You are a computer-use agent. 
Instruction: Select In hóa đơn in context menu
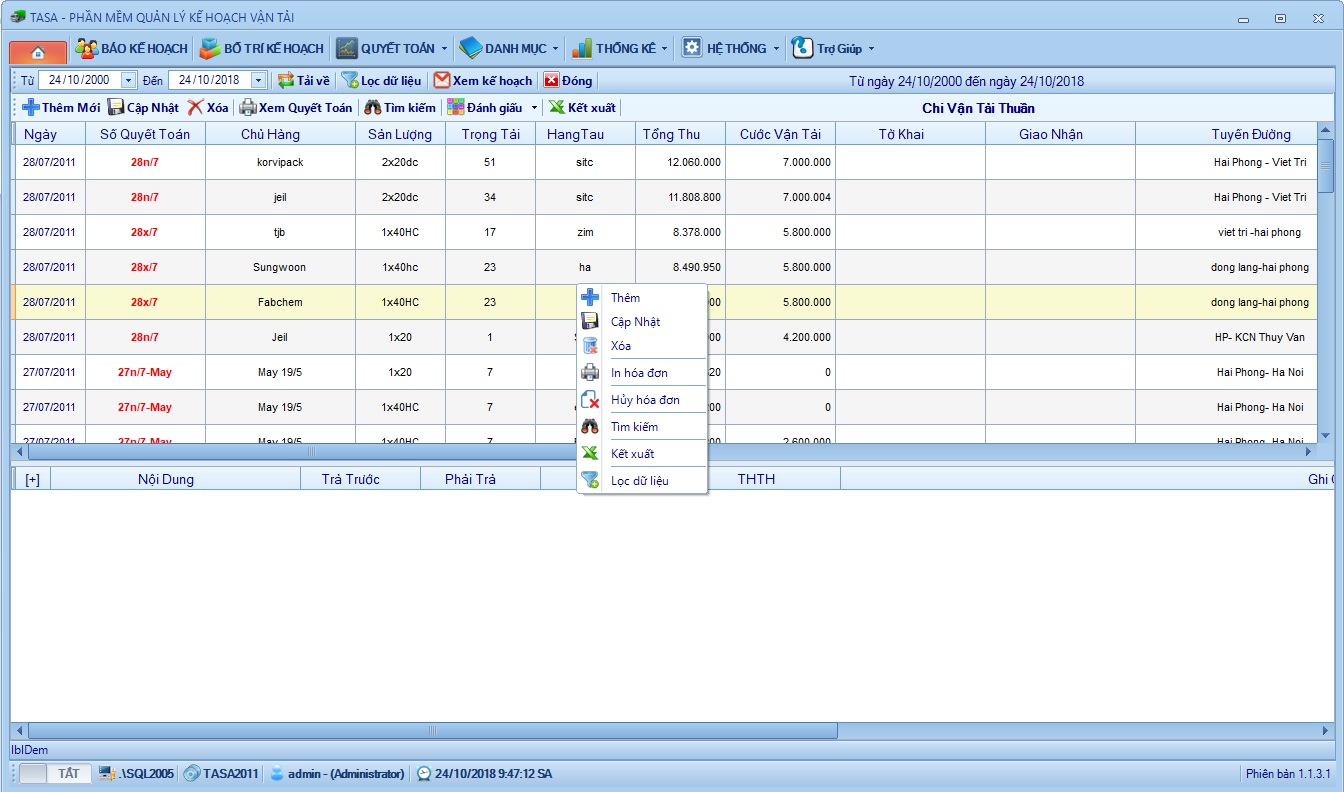click(x=639, y=373)
